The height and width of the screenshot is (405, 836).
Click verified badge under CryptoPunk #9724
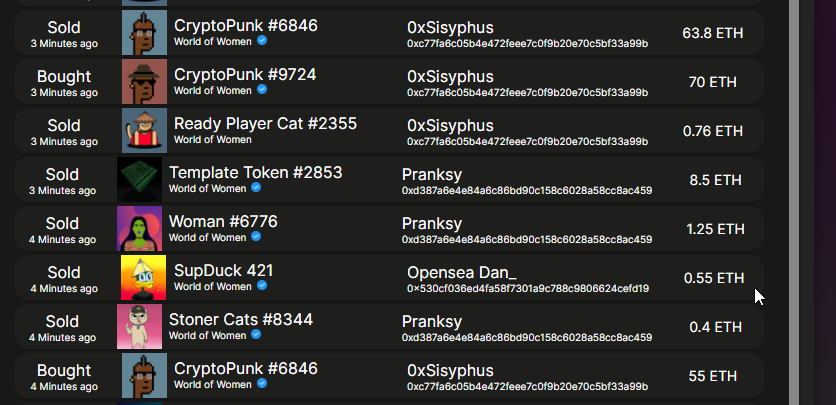tap(262, 90)
